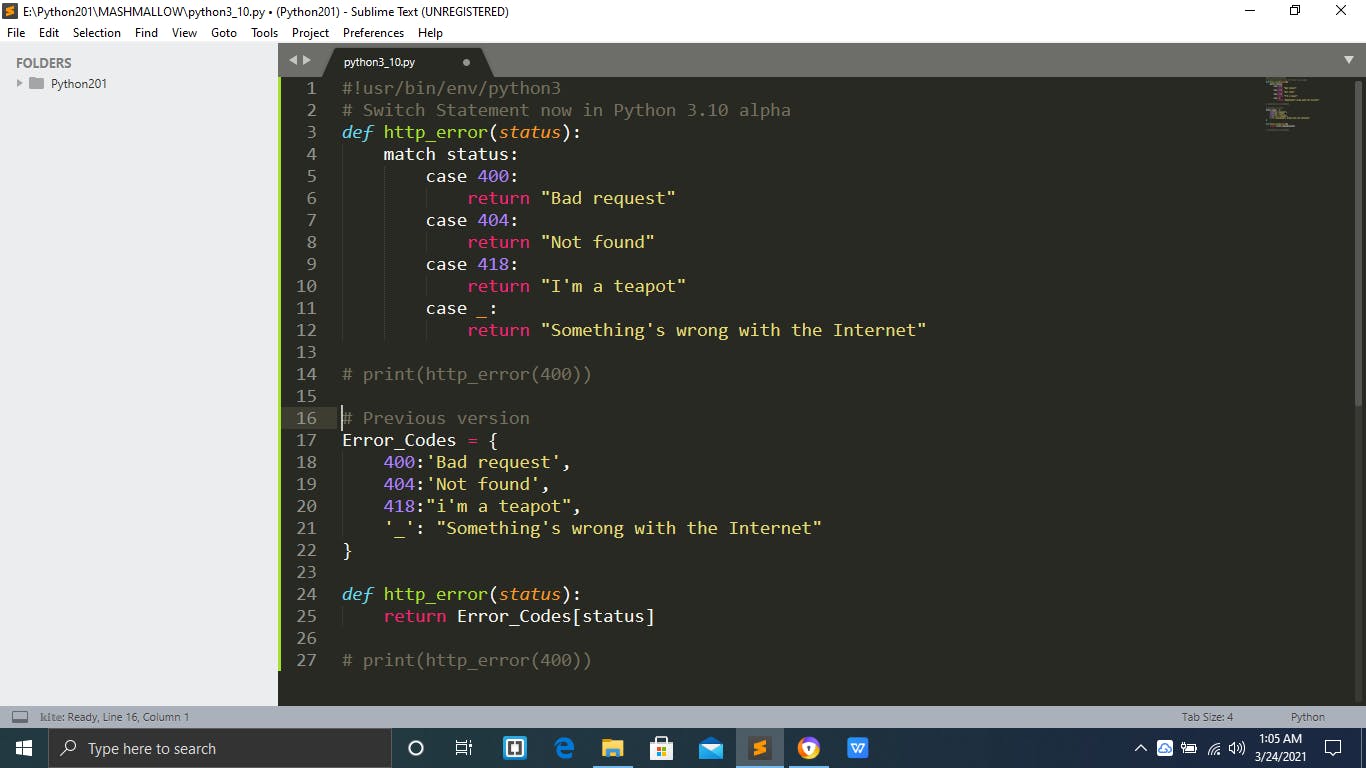
Task: Open Task View on taskbar
Action: (x=464, y=748)
